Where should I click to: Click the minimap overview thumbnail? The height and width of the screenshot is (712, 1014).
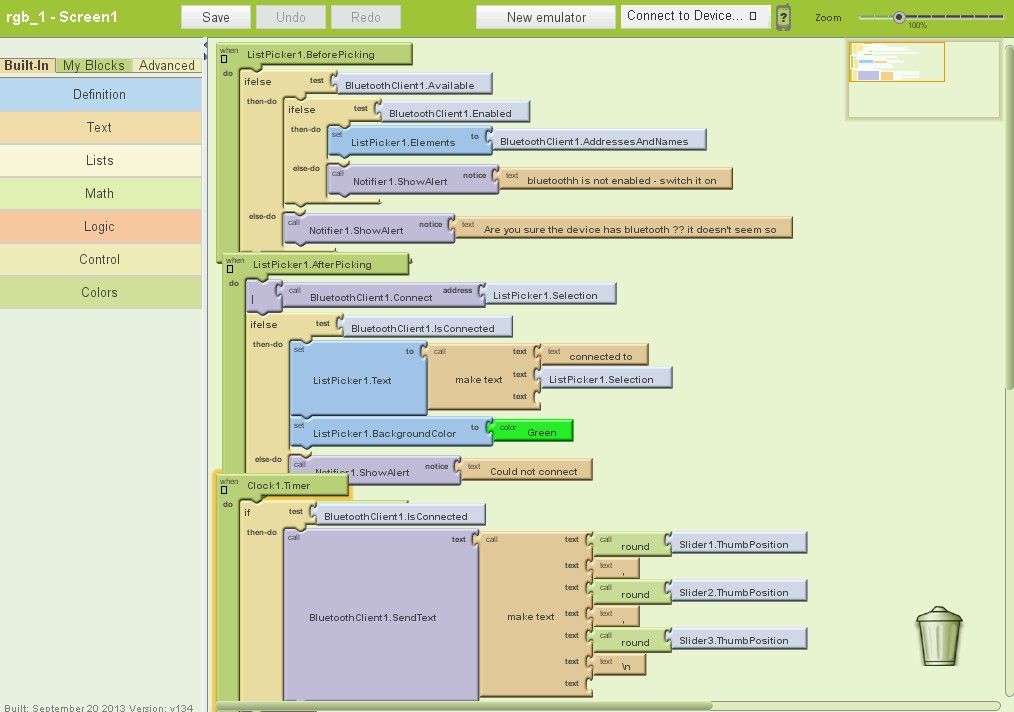pos(897,61)
